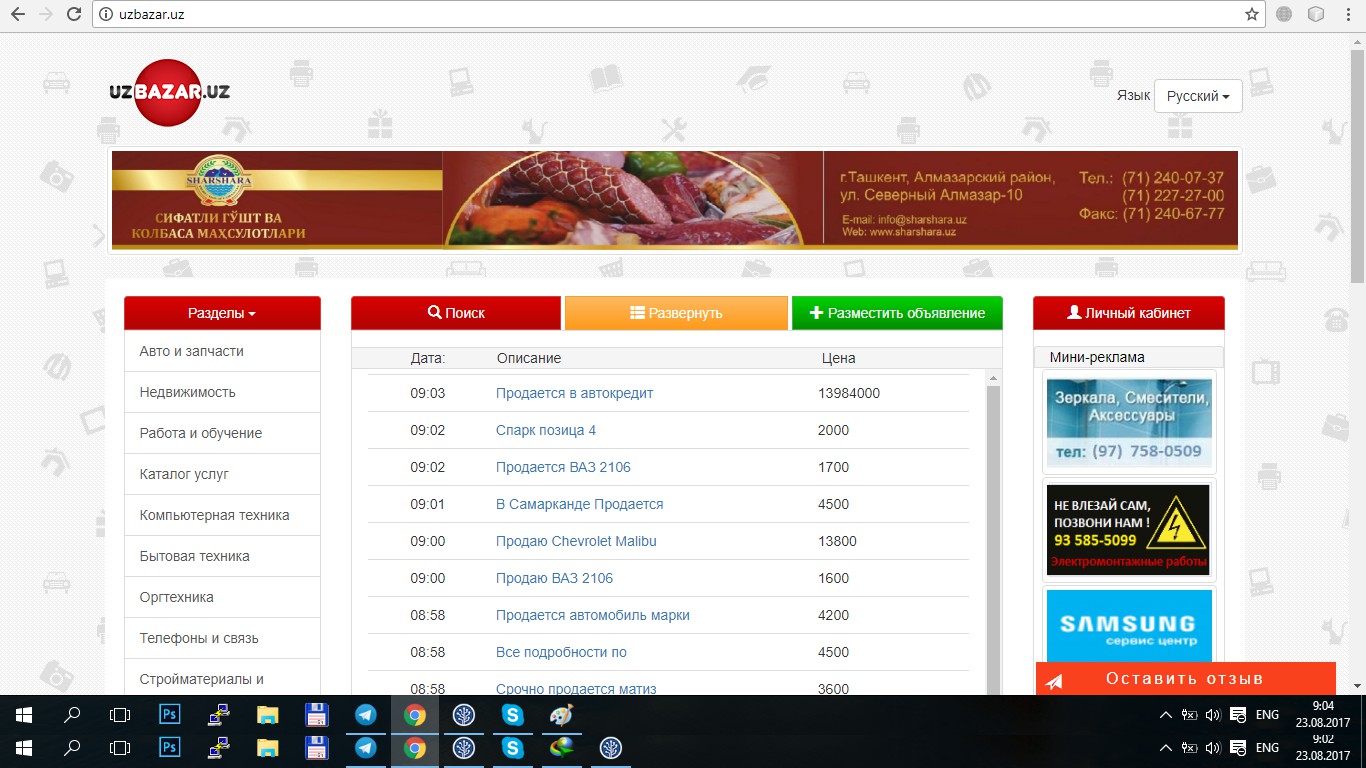Open the listing Спарк позица 4
Viewport: 1366px width, 768px height.
click(546, 430)
